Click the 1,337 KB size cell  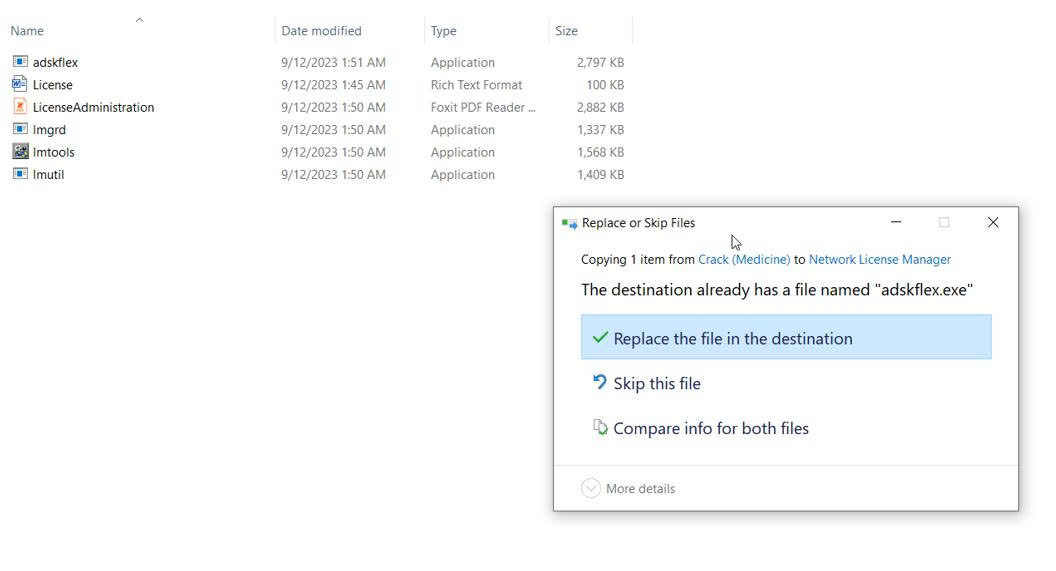600,130
